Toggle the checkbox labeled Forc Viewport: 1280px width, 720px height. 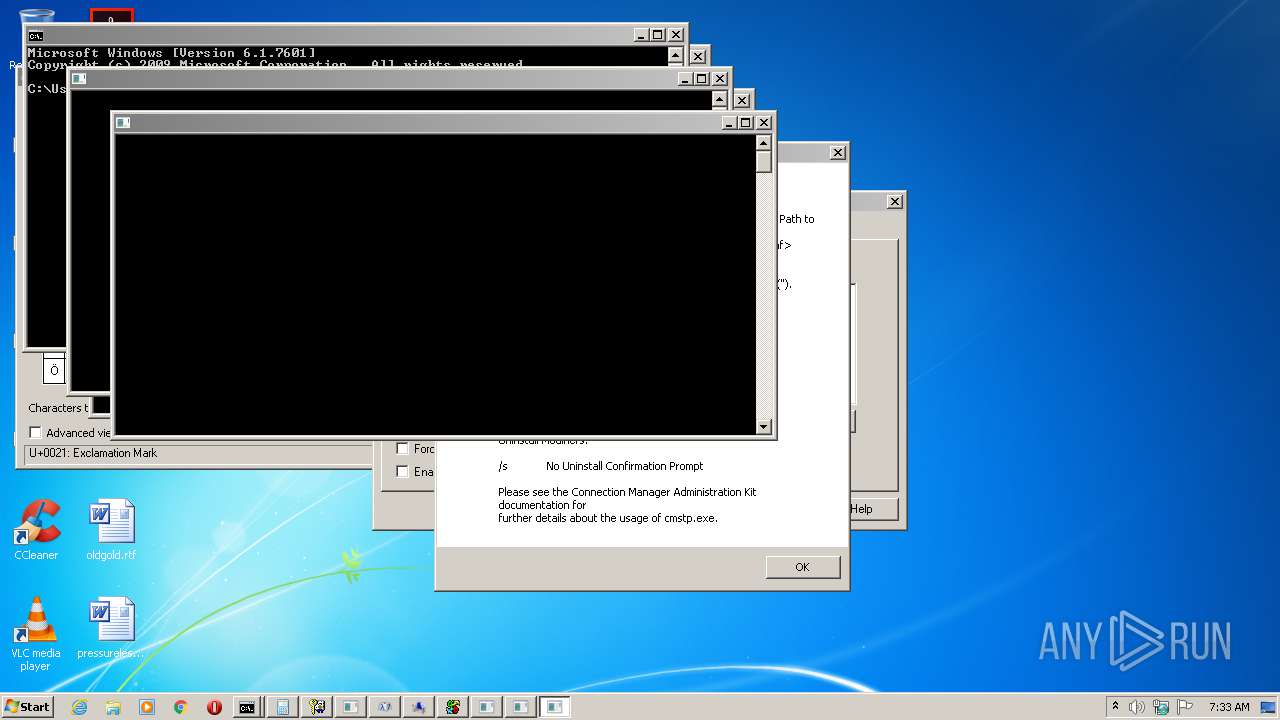click(x=403, y=449)
